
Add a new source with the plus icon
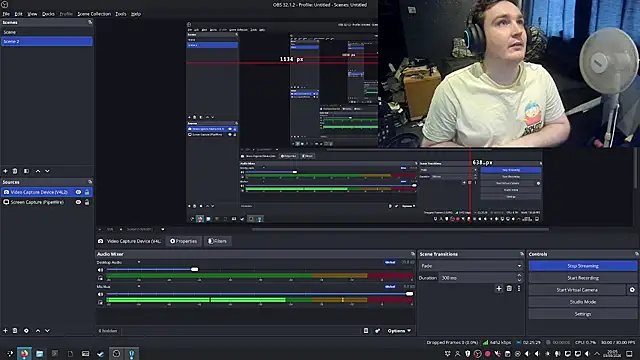click(5, 331)
